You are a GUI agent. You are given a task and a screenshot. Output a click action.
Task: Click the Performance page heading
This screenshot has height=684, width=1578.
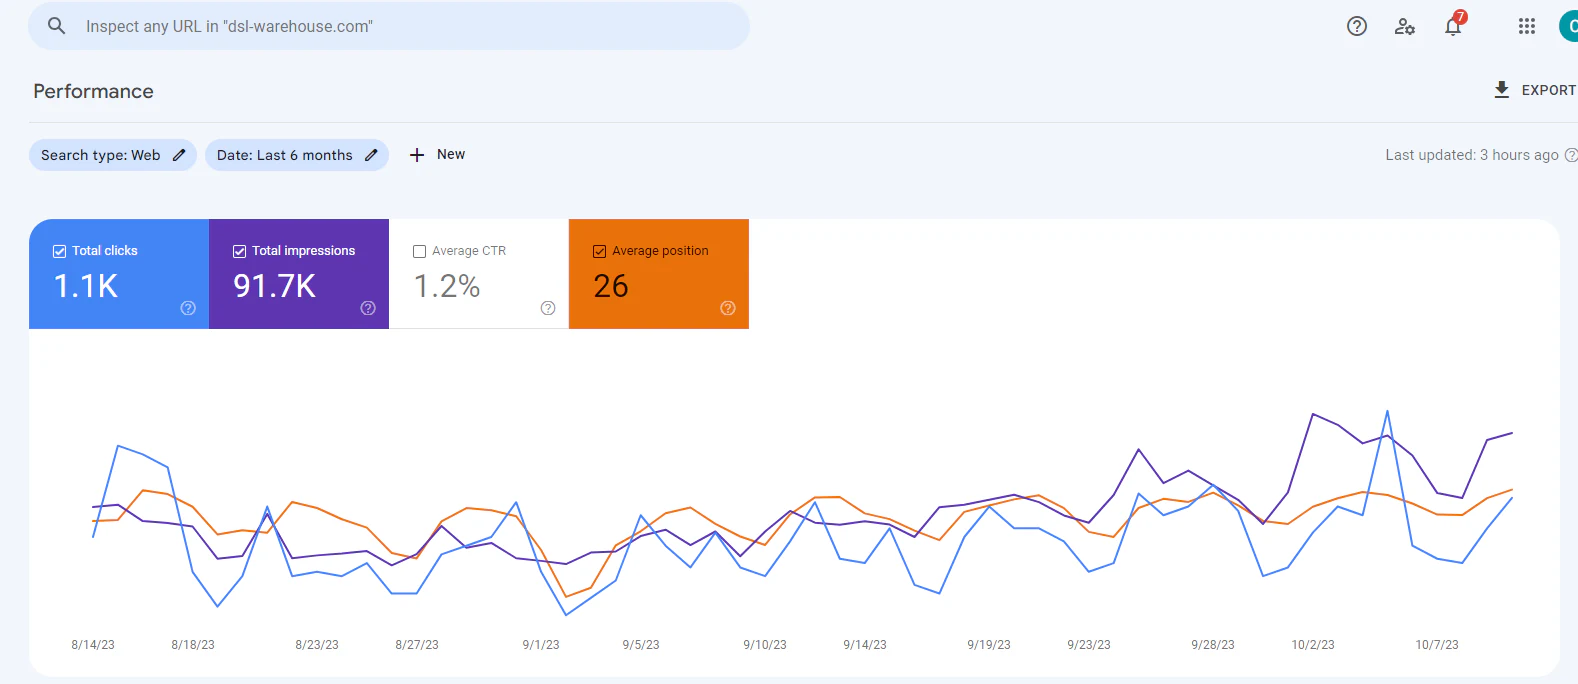pos(93,91)
